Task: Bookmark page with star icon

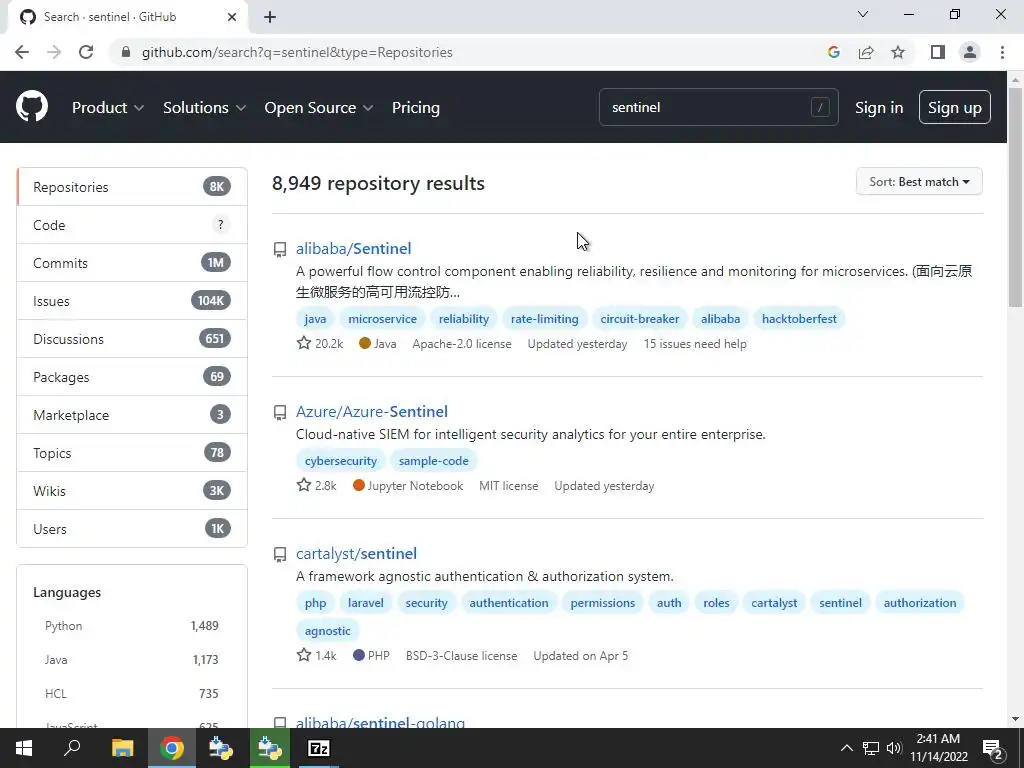Action: (898, 52)
